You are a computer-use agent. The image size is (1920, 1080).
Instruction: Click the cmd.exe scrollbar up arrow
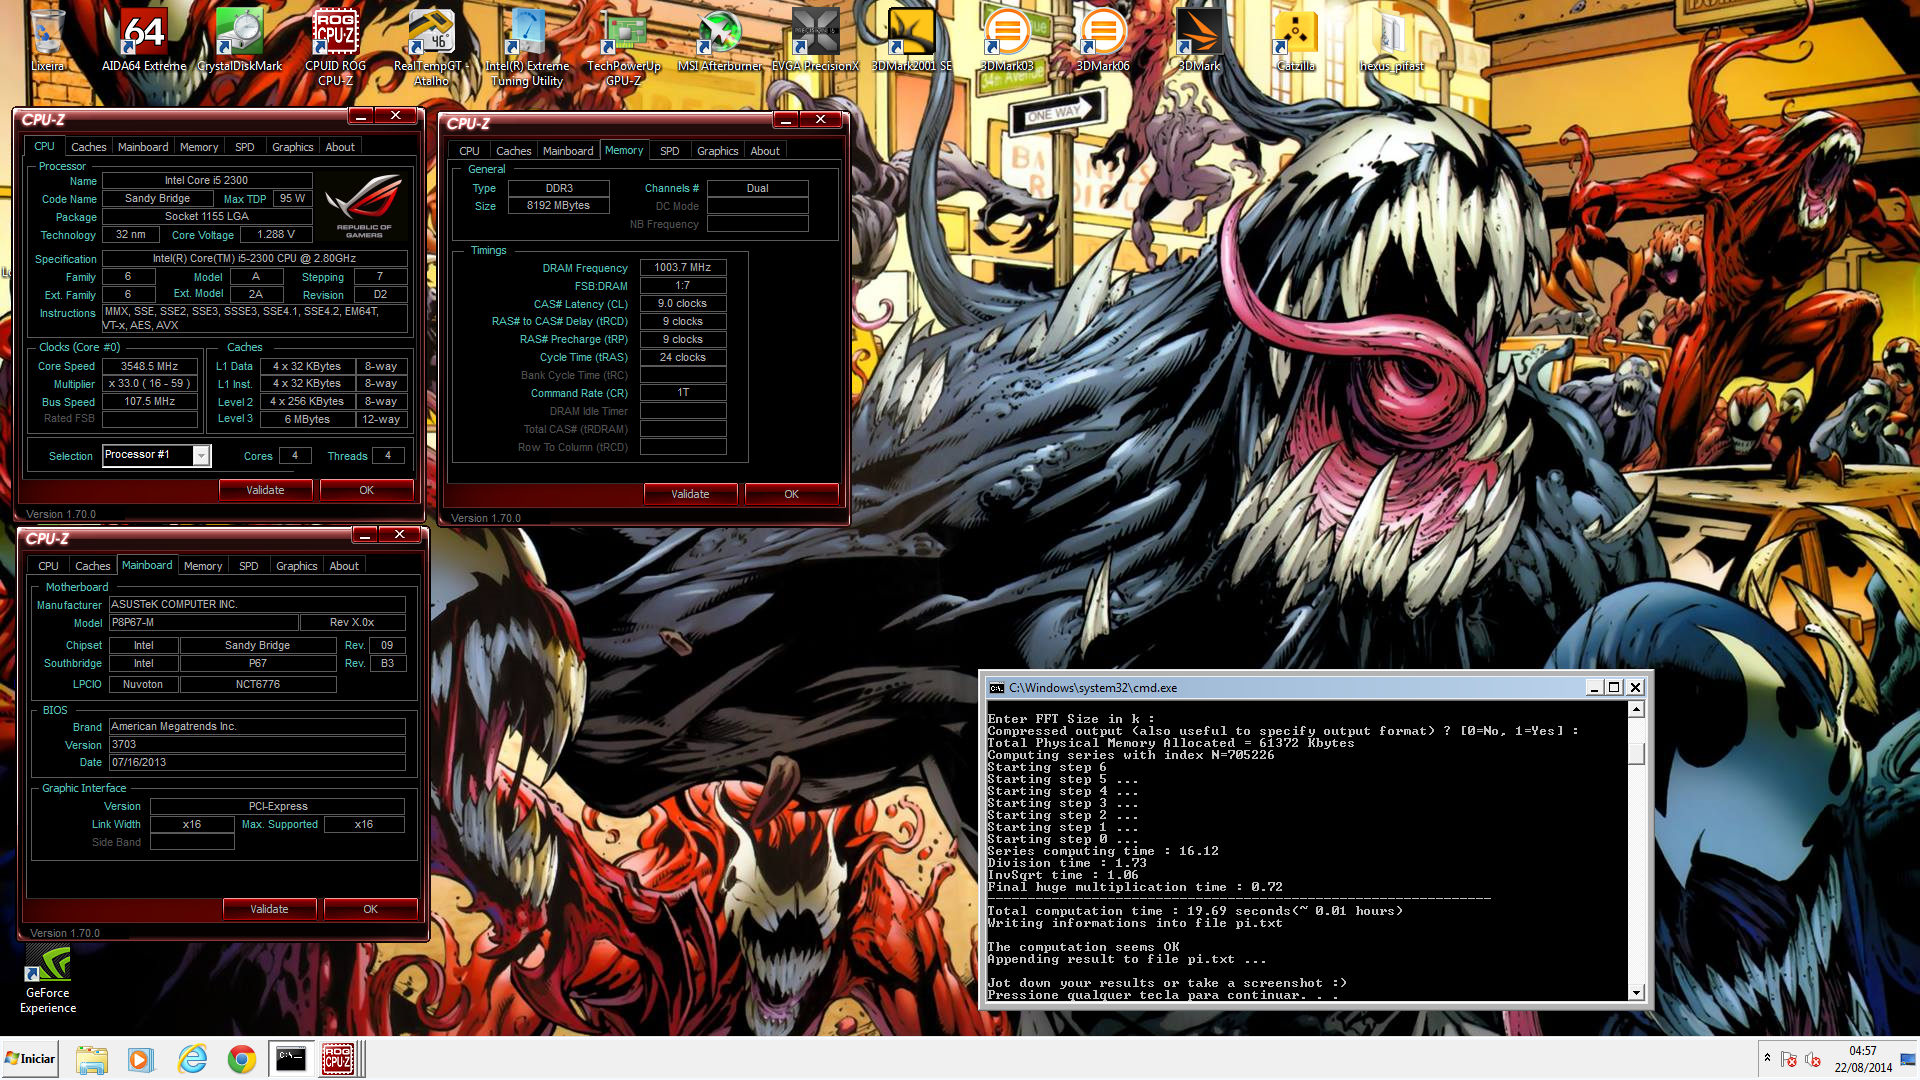(1636, 709)
